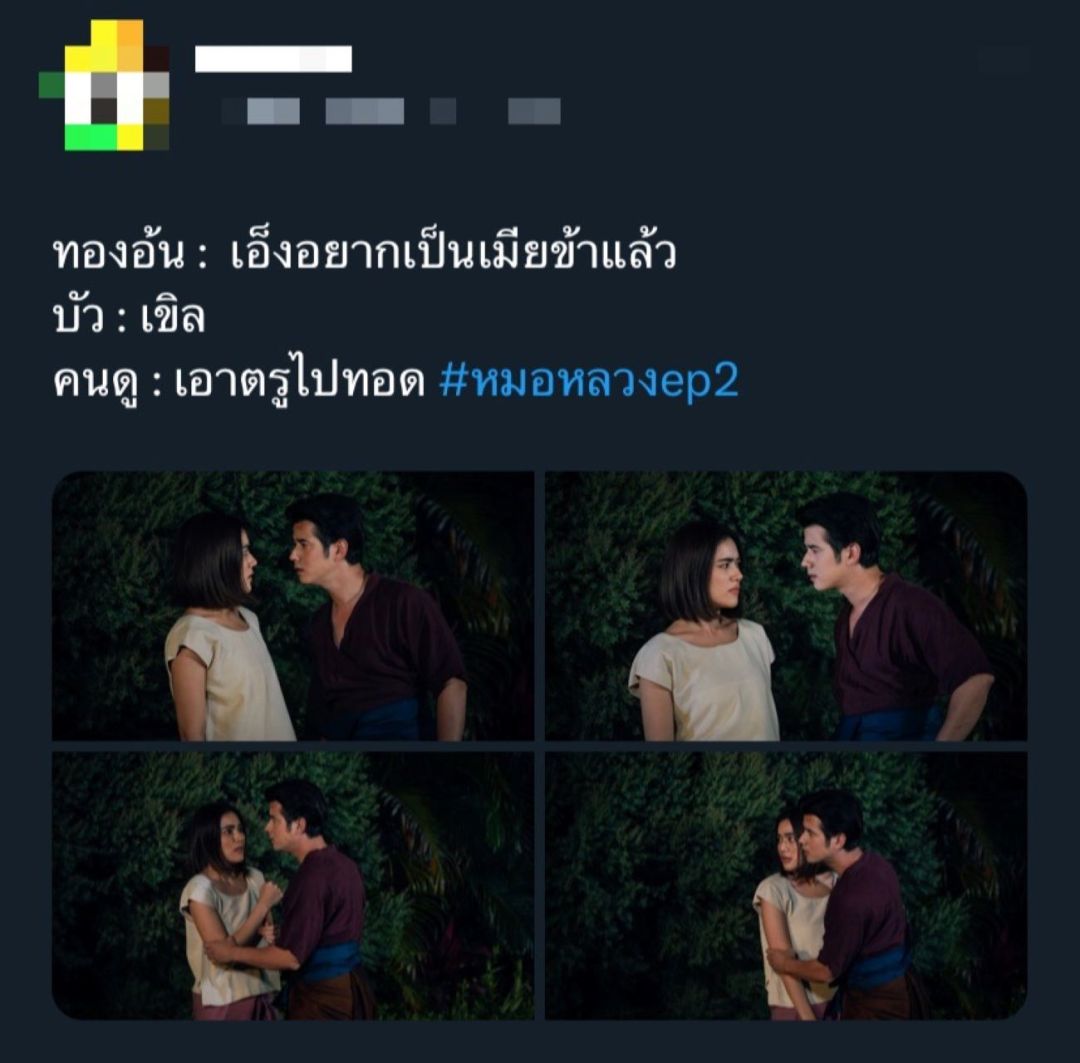Click the phrase เอ็งอยากเป็นเมียข้าแล้ว in the tweet
This screenshot has width=1080, height=1063.
[453, 252]
